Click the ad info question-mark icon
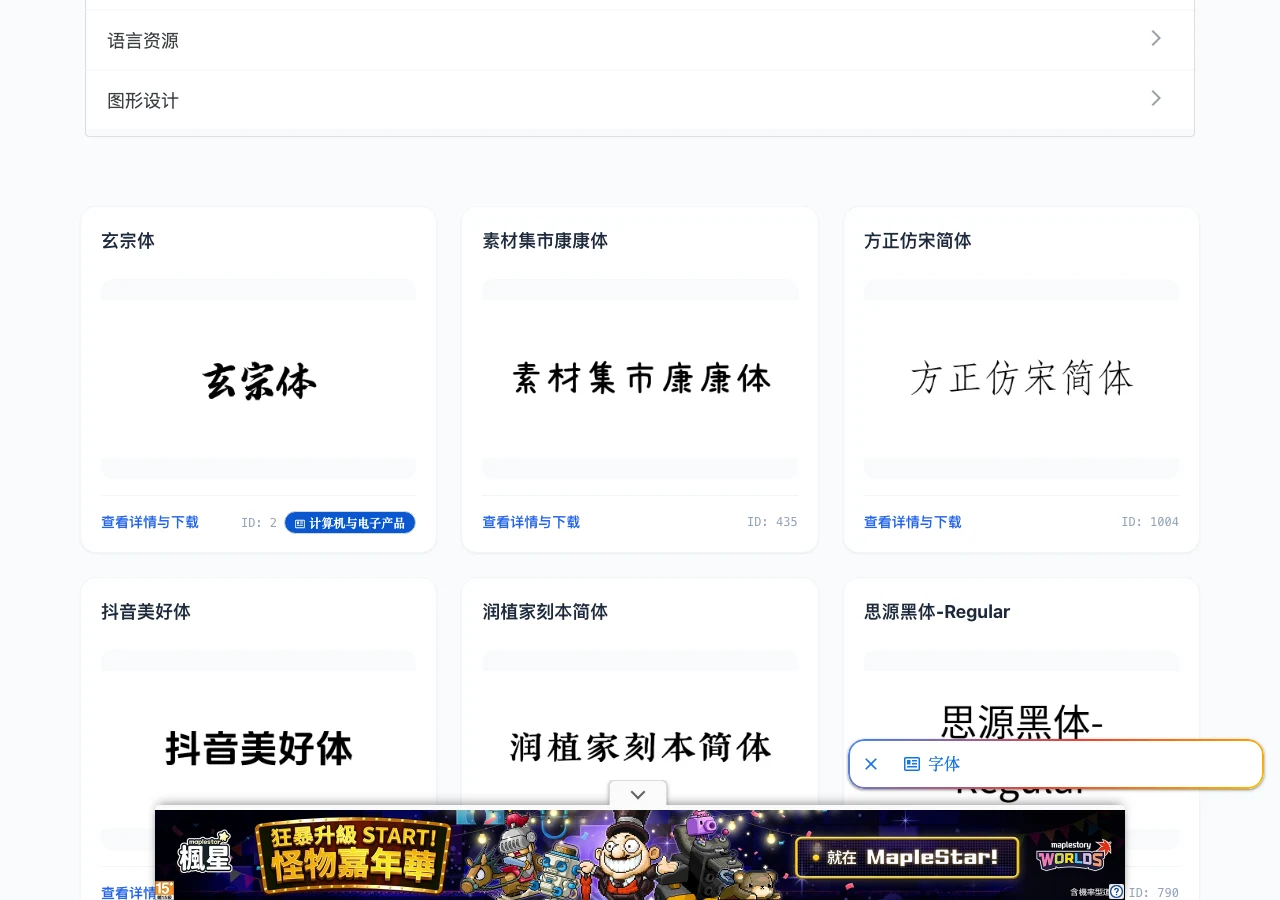Viewport: 1280px width, 900px height. (x=1116, y=891)
